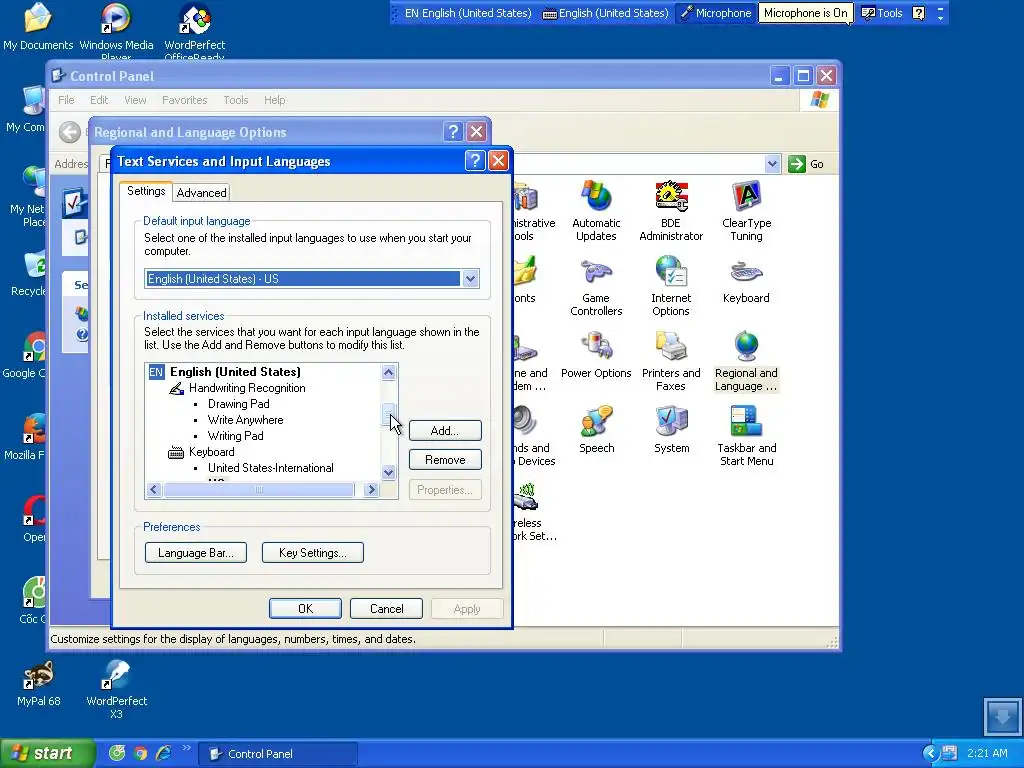
Task: Select Drawing Pad in installed services
Action: pyautogui.click(x=238, y=404)
